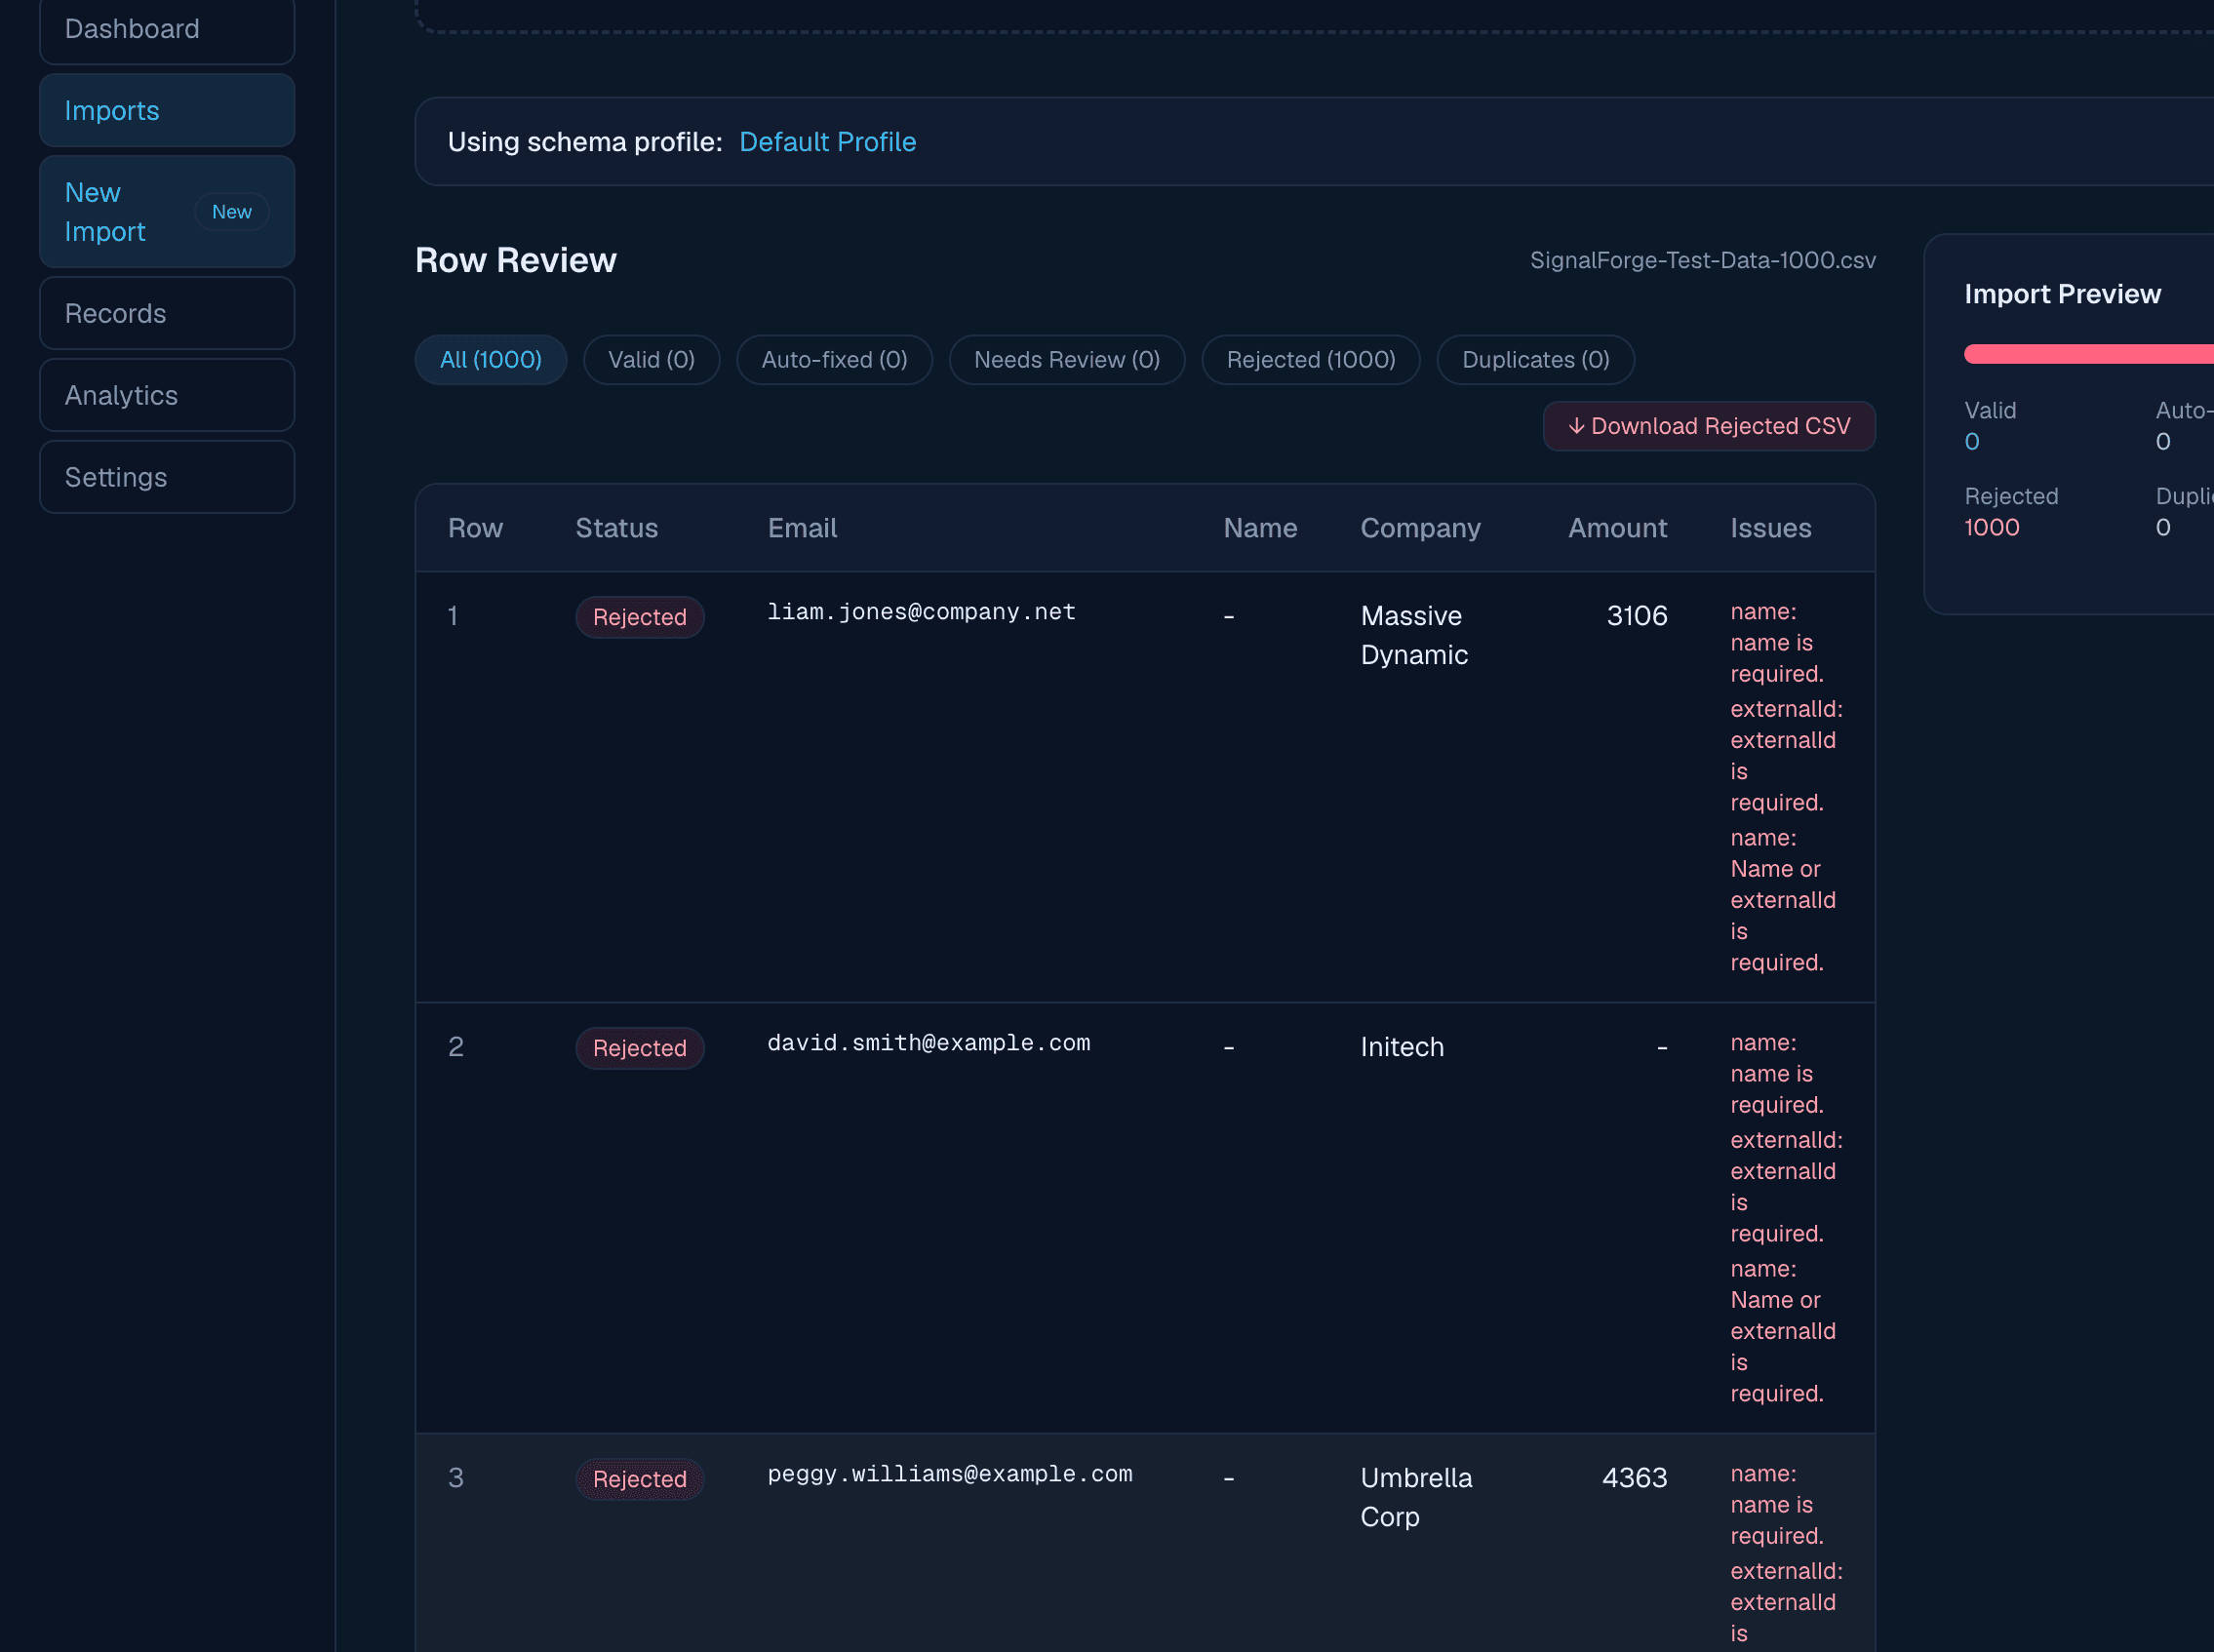
Task: Open the Dashboard sidebar item
Action: (x=167, y=30)
